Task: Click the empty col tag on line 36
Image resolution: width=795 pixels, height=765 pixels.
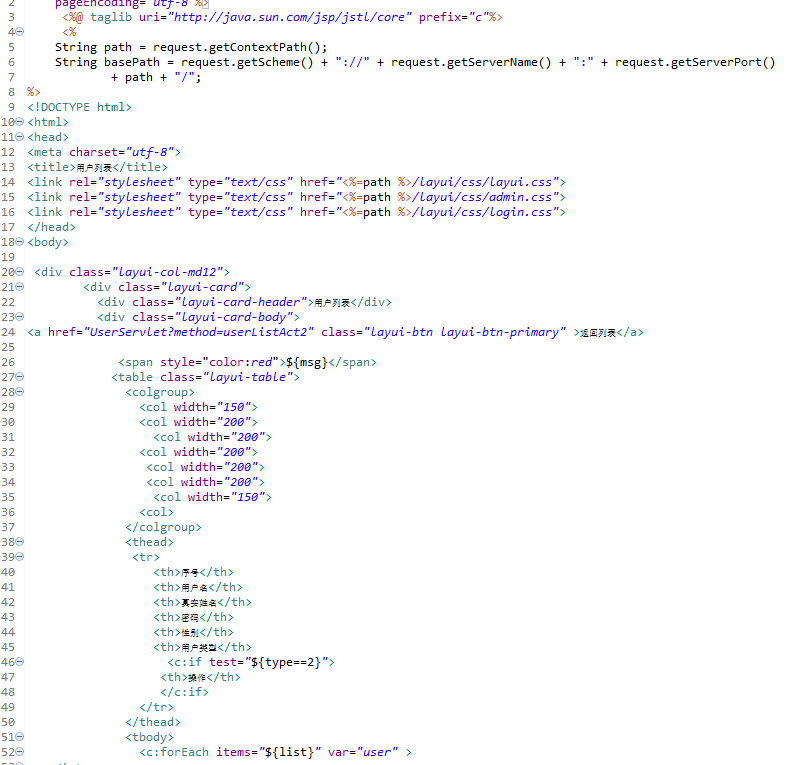Action: click(x=156, y=512)
